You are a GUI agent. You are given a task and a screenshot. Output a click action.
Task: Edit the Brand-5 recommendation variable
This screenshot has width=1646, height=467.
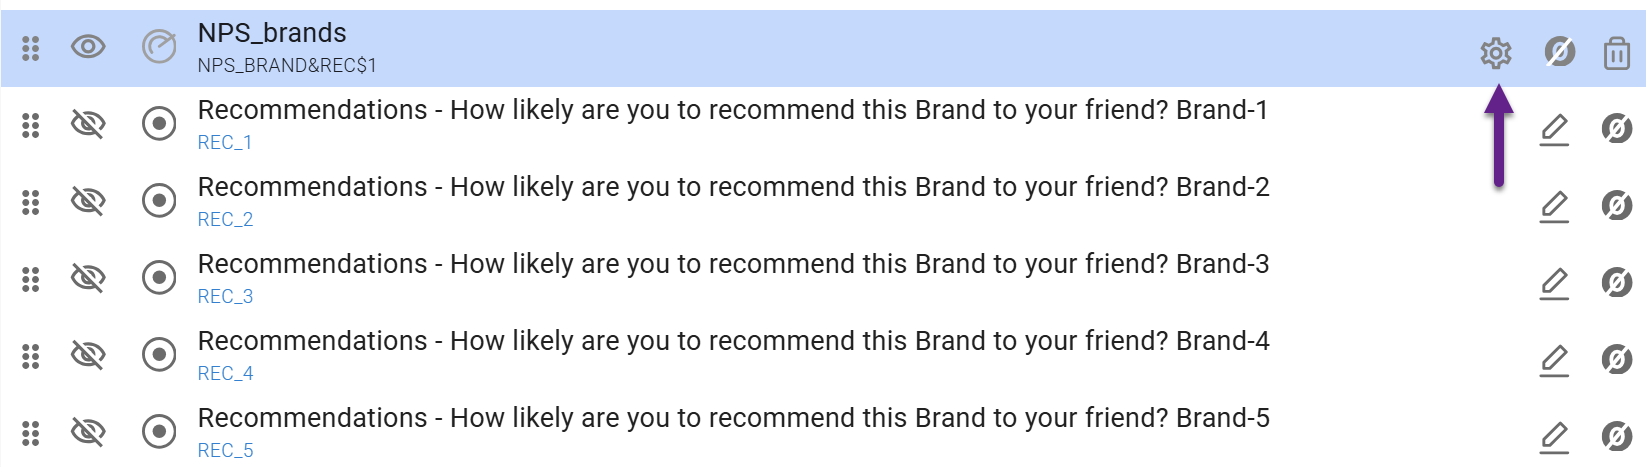coord(1554,437)
